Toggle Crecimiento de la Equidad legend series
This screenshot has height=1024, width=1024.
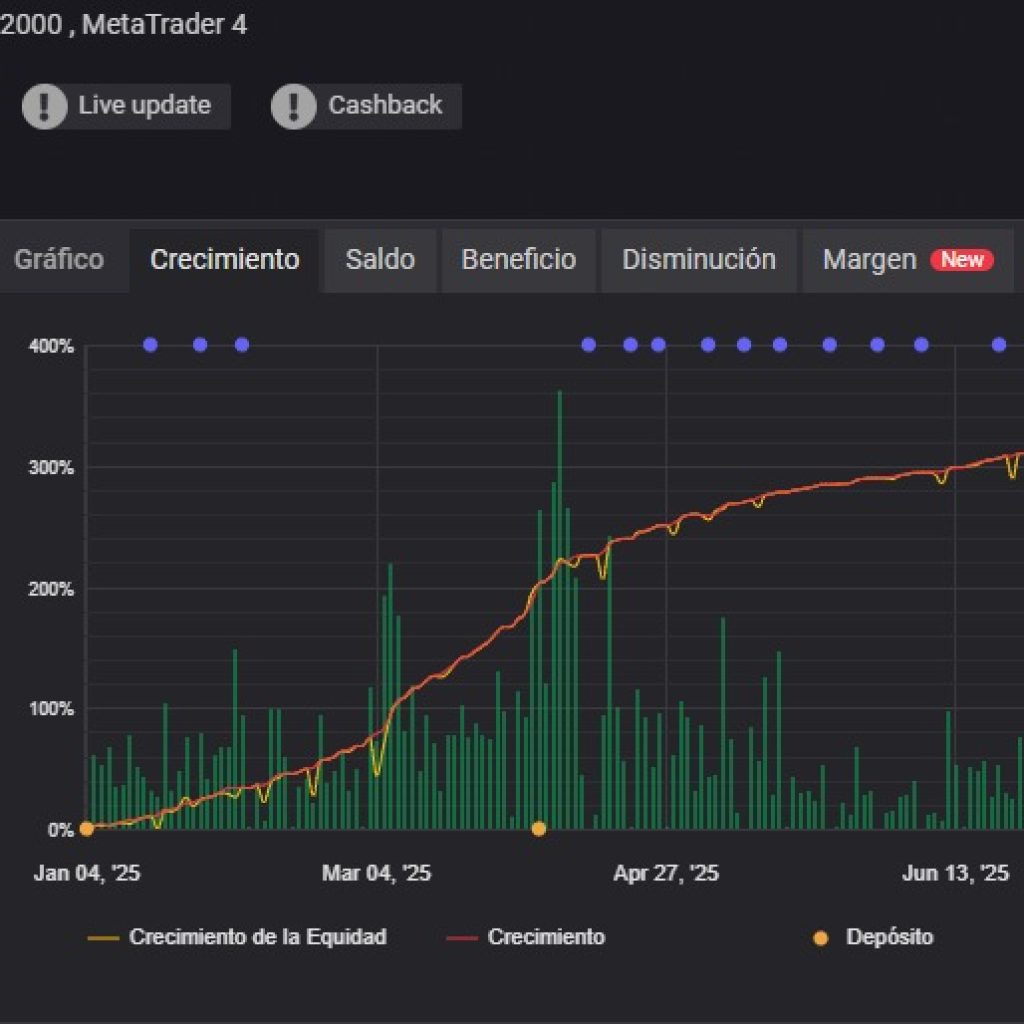tap(257, 937)
